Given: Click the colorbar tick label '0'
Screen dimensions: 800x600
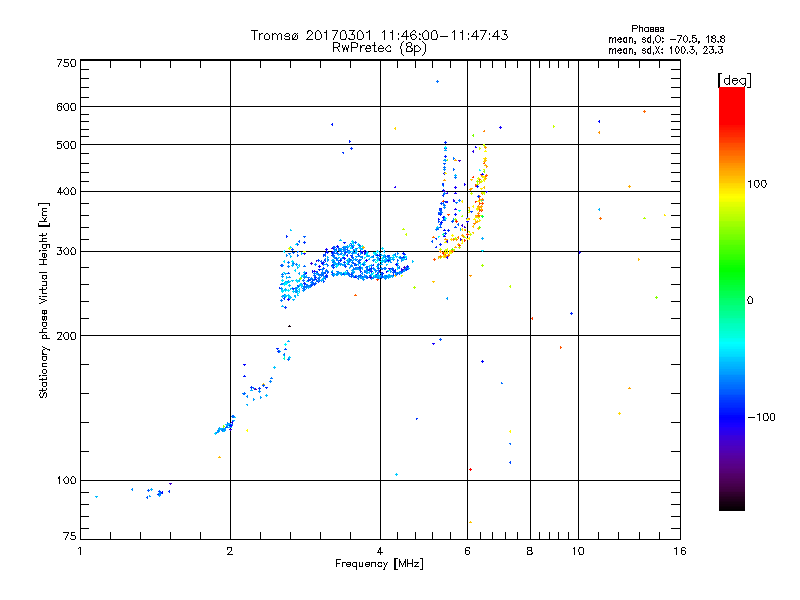Looking at the screenshot, I should pyautogui.click(x=750, y=301).
